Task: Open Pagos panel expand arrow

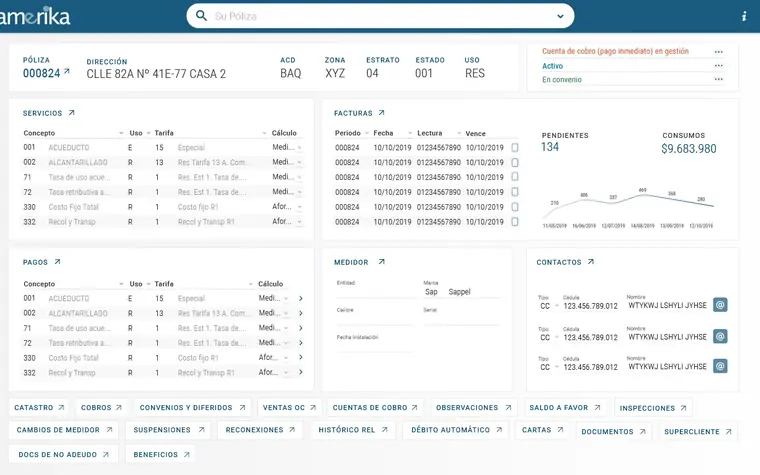Action: click(x=57, y=262)
